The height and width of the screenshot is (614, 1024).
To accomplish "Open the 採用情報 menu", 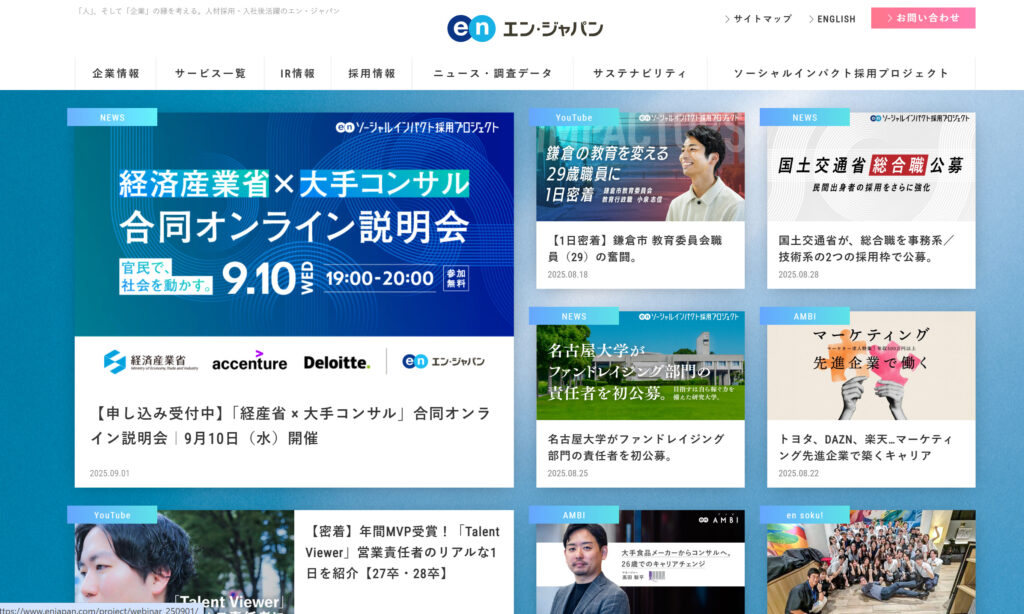I will click(372, 73).
